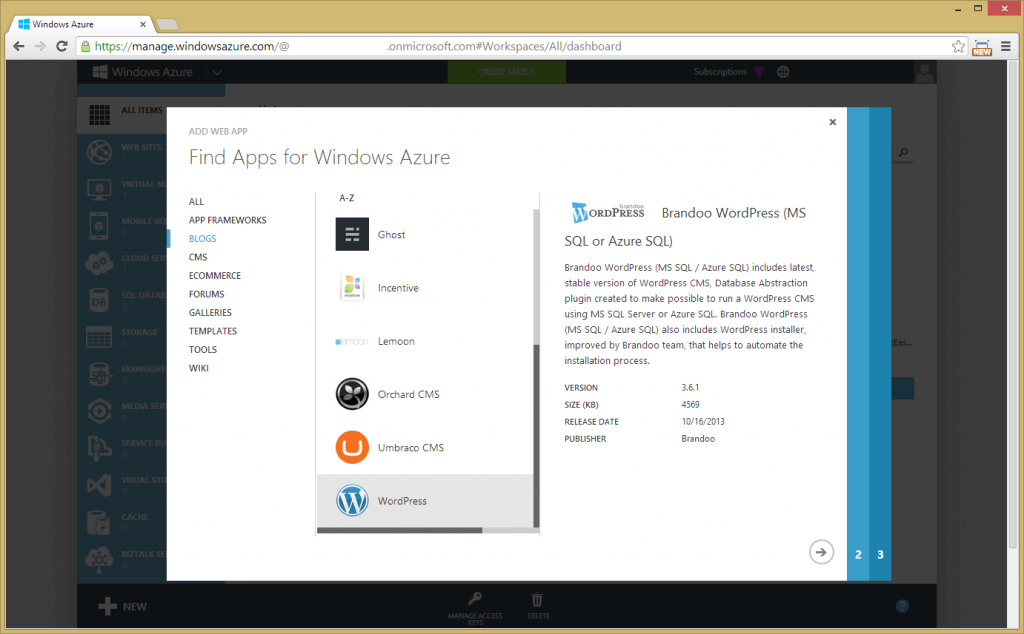Image resolution: width=1024 pixels, height=634 pixels.
Task: Select the FORUMS category
Action: [206, 294]
